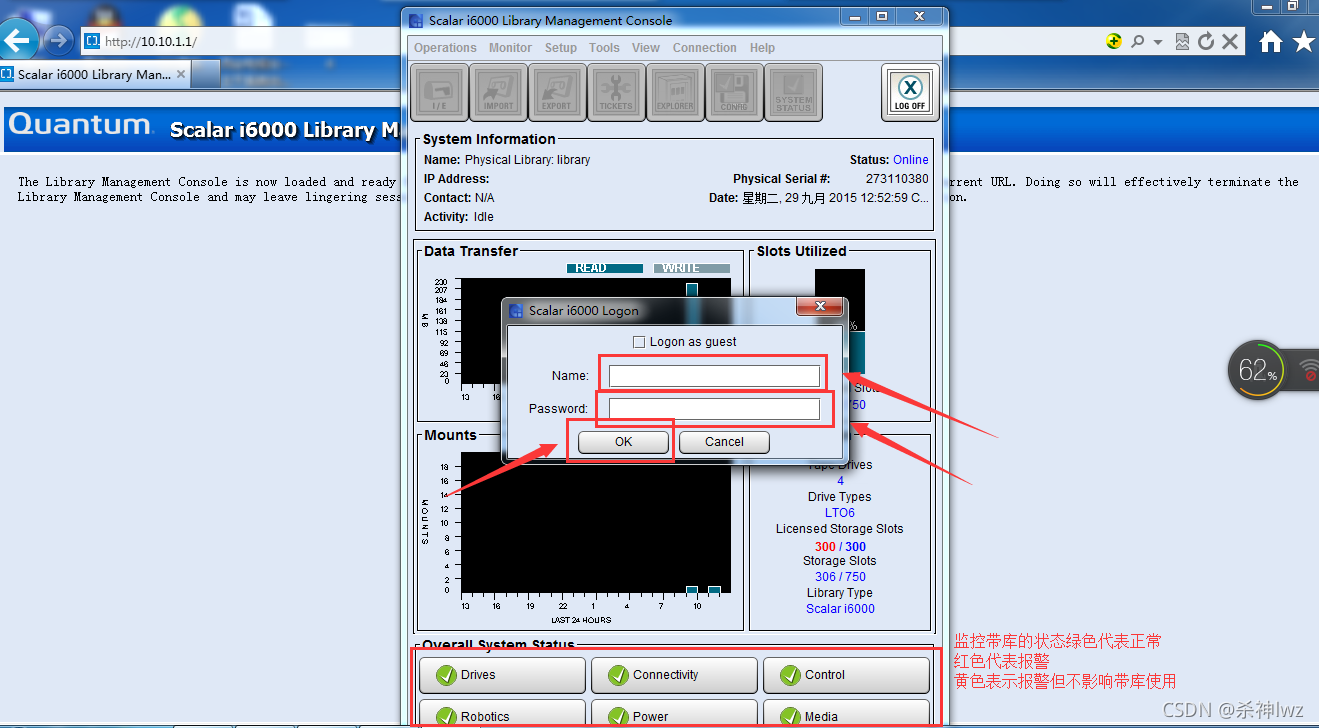1319x728 pixels.
Task: Open the address bar search dropdown arrow
Action: point(1158,42)
